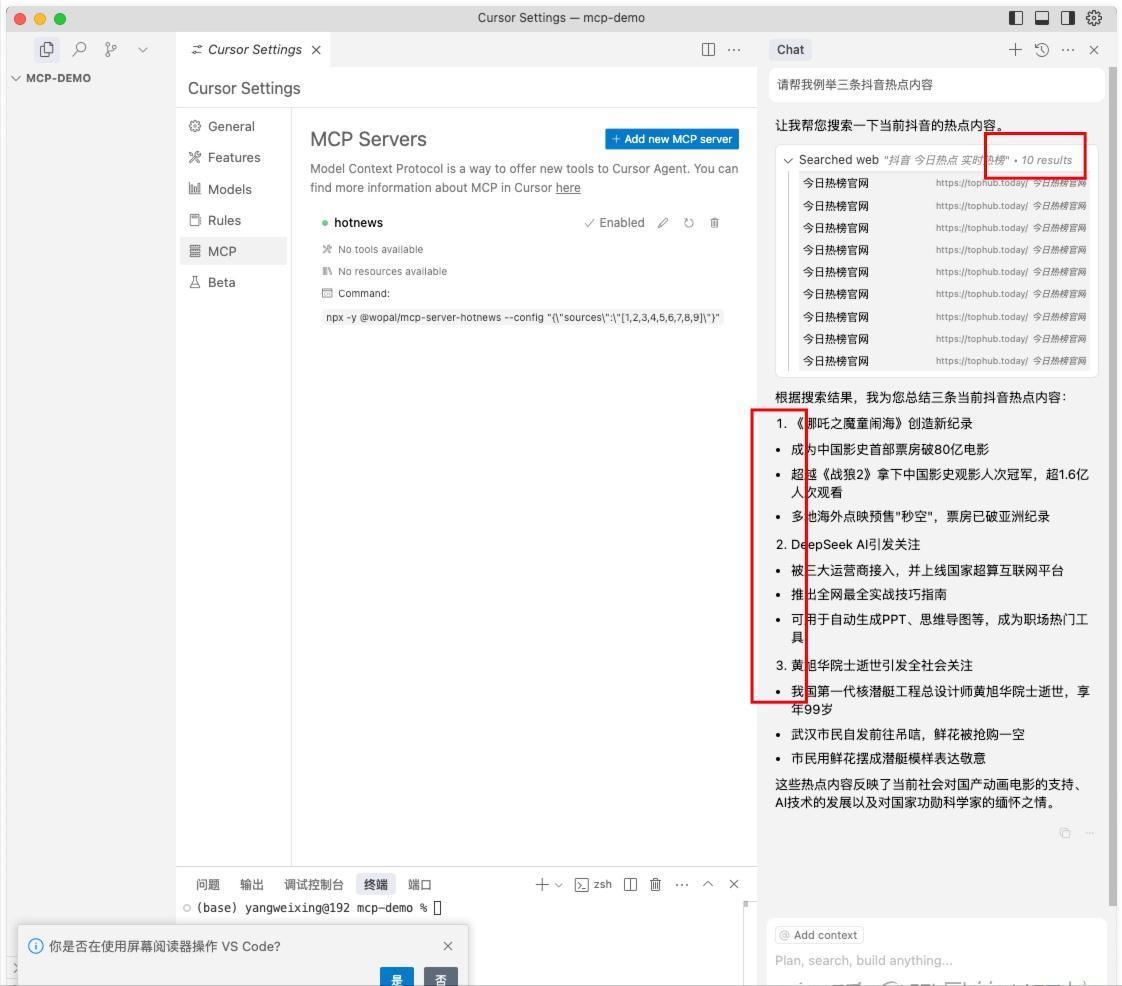The width and height of the screenshot is (1122, 986).
Task: Click 是 in screen reader prompt
Action: (397, 977)
